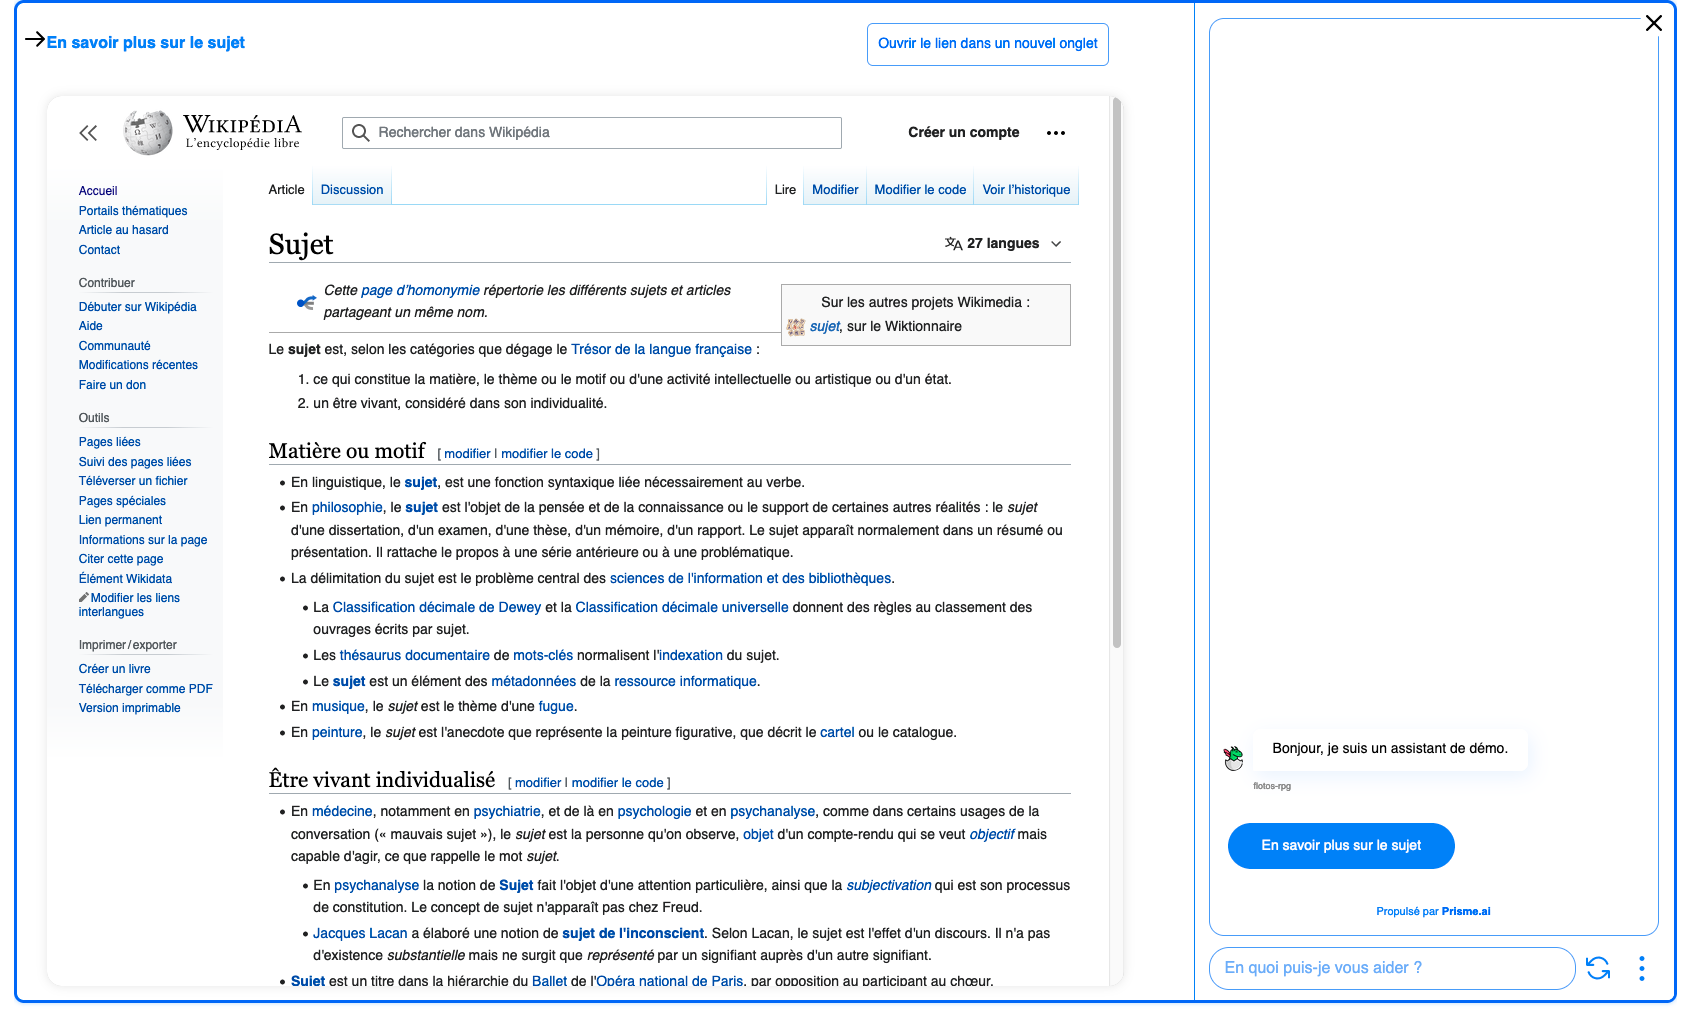Click the translation languages icon
Screen dimensions: 1685x1013
coord(953,243)
